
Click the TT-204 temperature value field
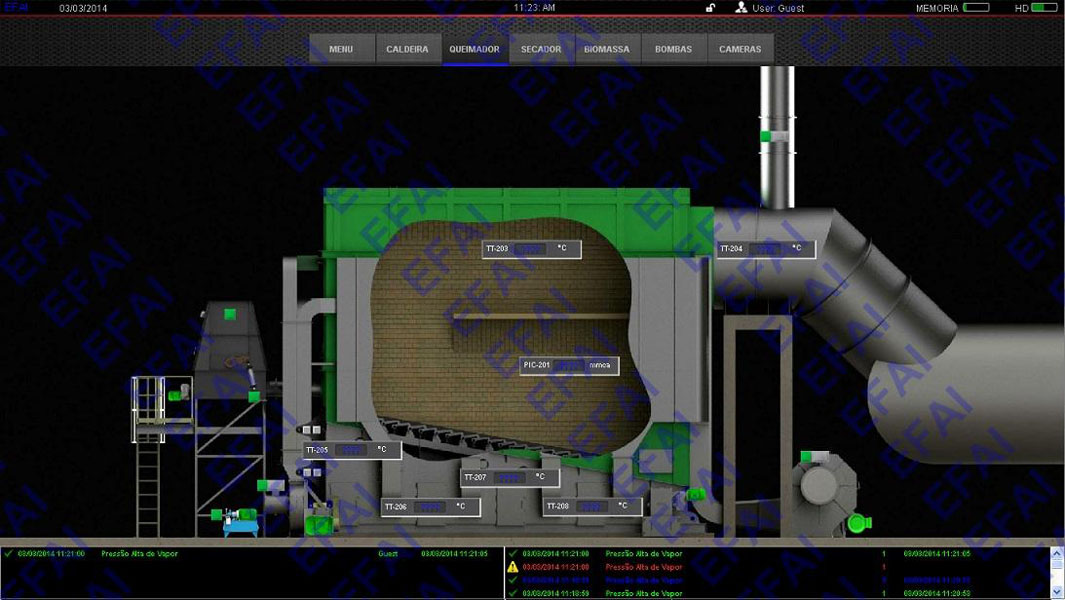[x=765, y=249]
